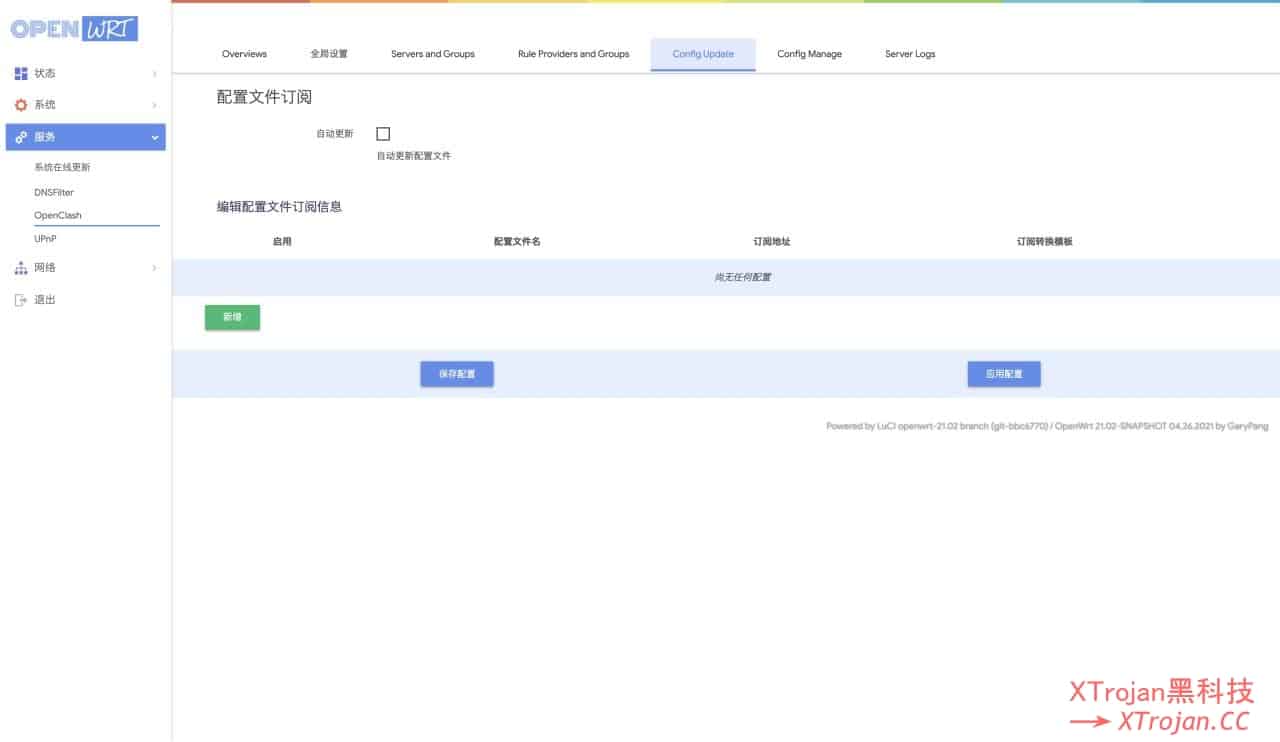This screenshot has width=1280, height=742.
Task: Click the logout icon in sidebar
Action: click(x=21, y=300)
